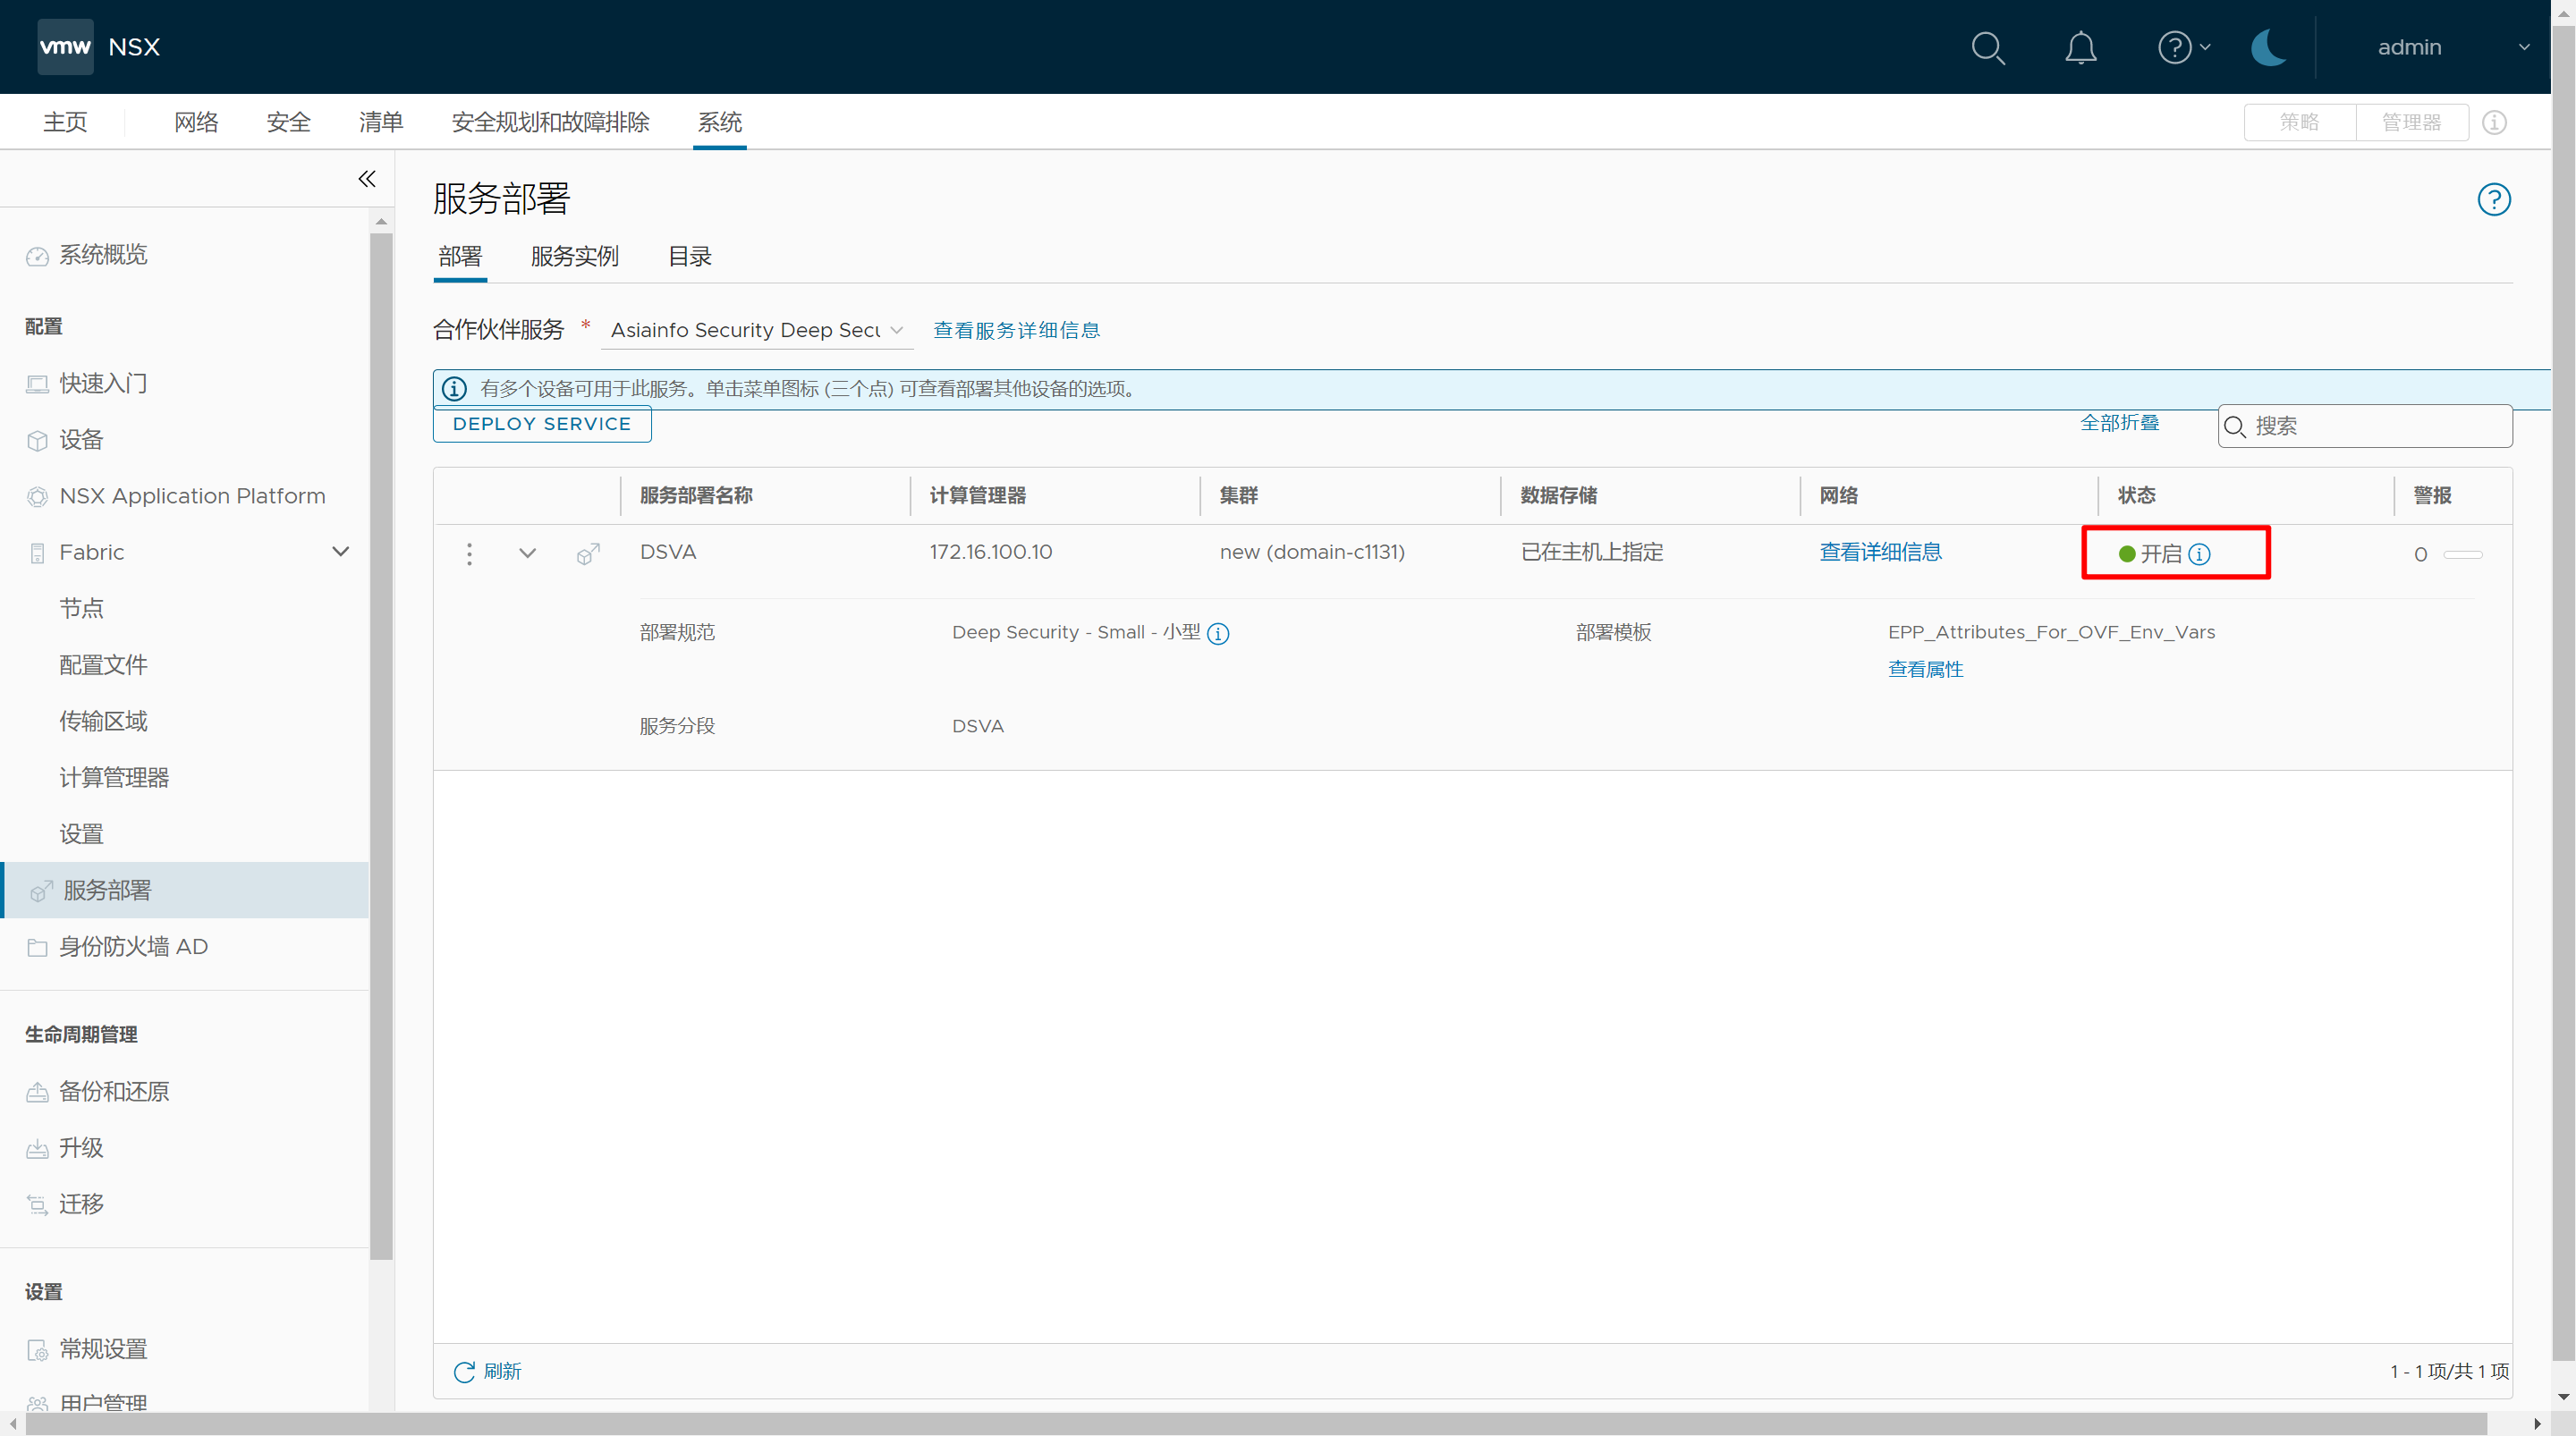Switch to 服务实例 tab

[574, 257]
